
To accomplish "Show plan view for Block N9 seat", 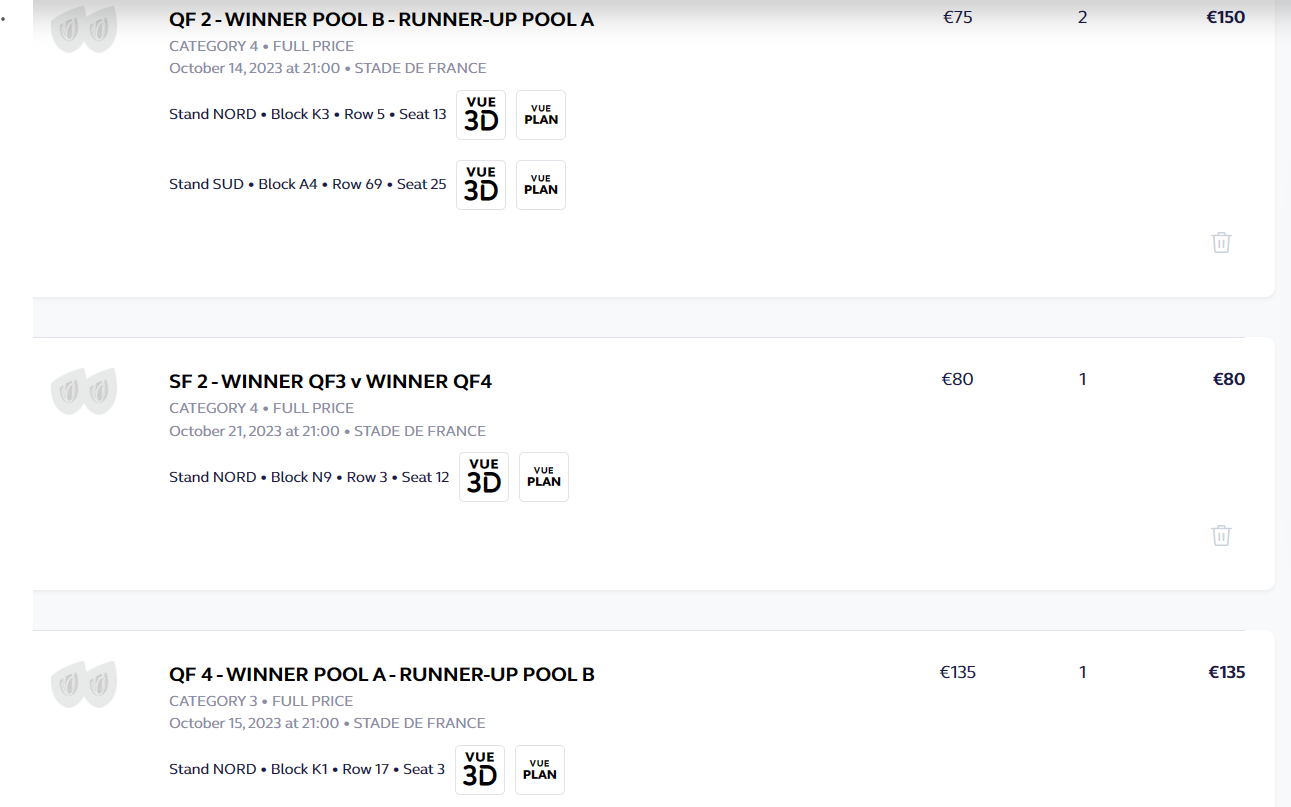I will point(544,477).
